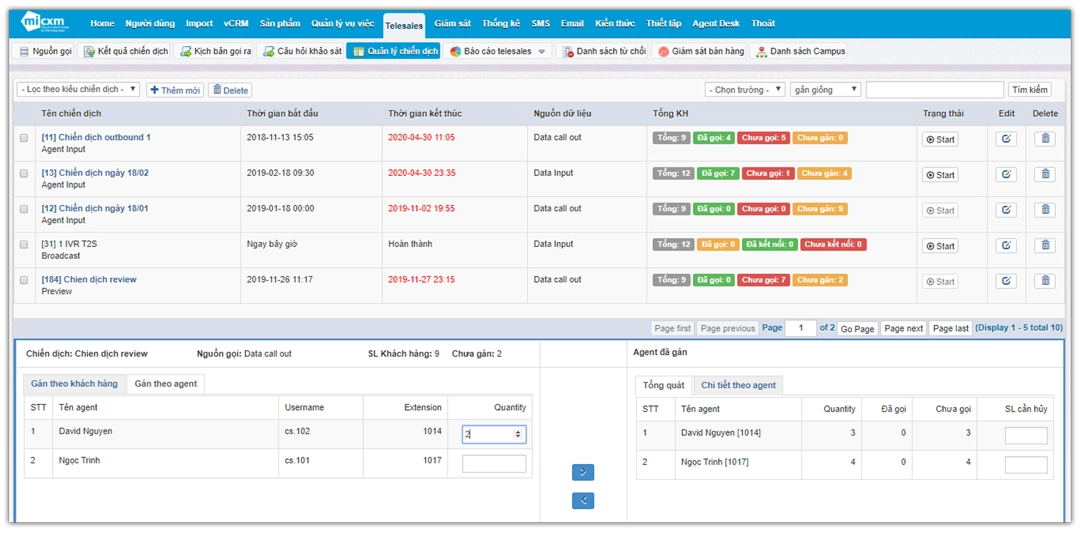This screenshot has width=1080, height=533.
Task: Open gần giống match-type dropdown
Action: click(825, 90)
